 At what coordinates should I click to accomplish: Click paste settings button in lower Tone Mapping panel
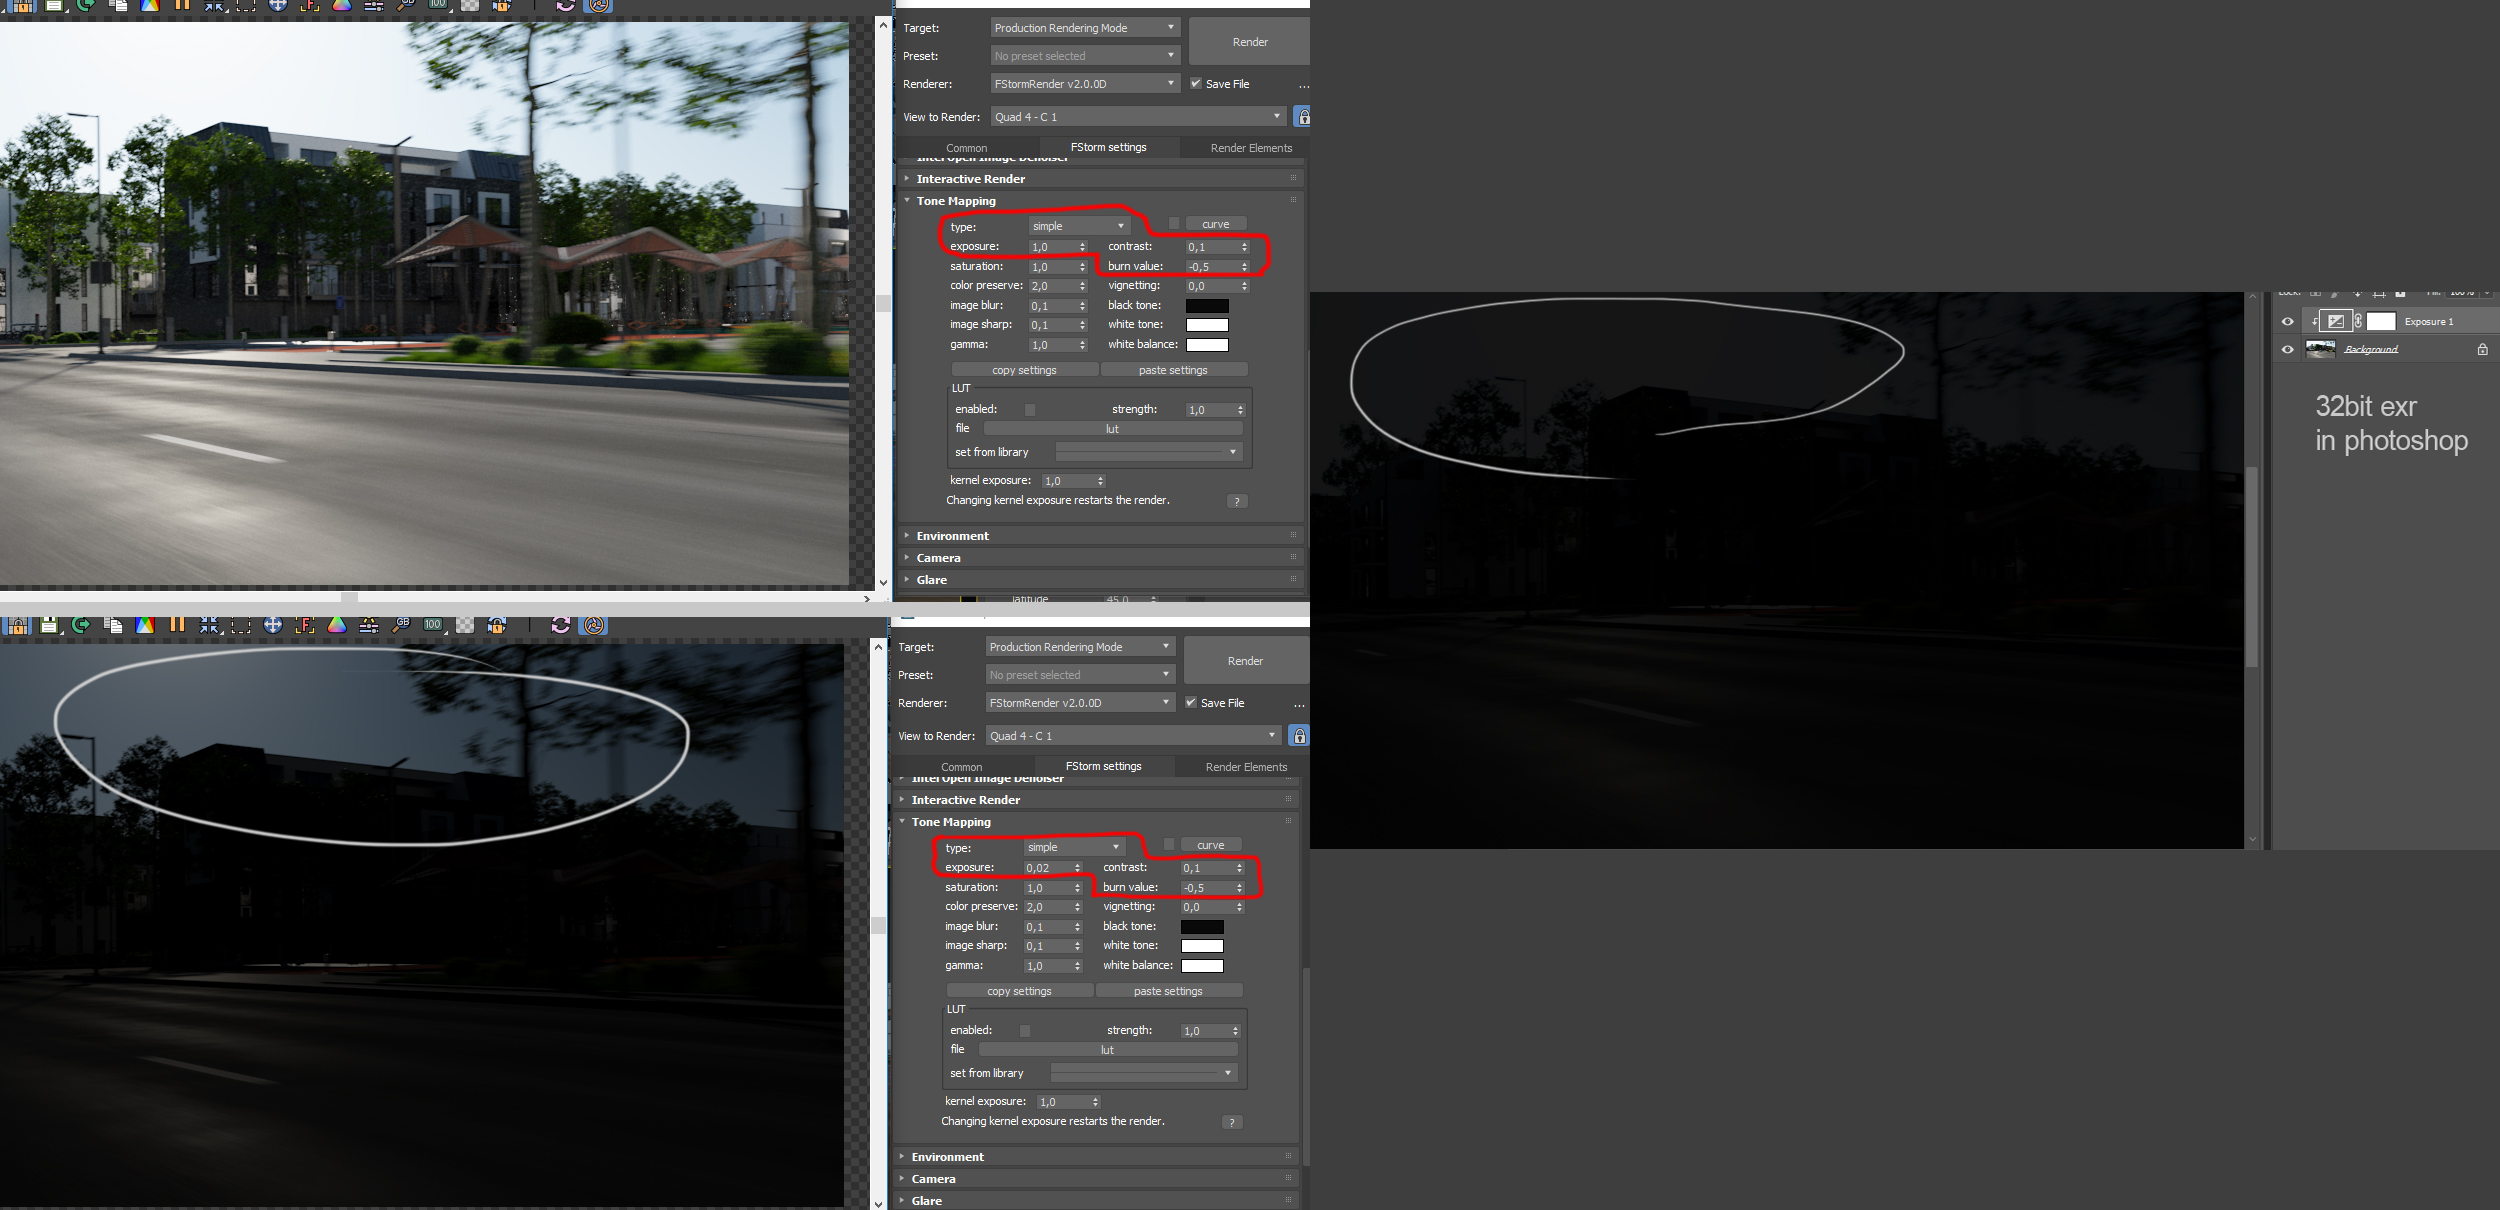[1168, 991]
